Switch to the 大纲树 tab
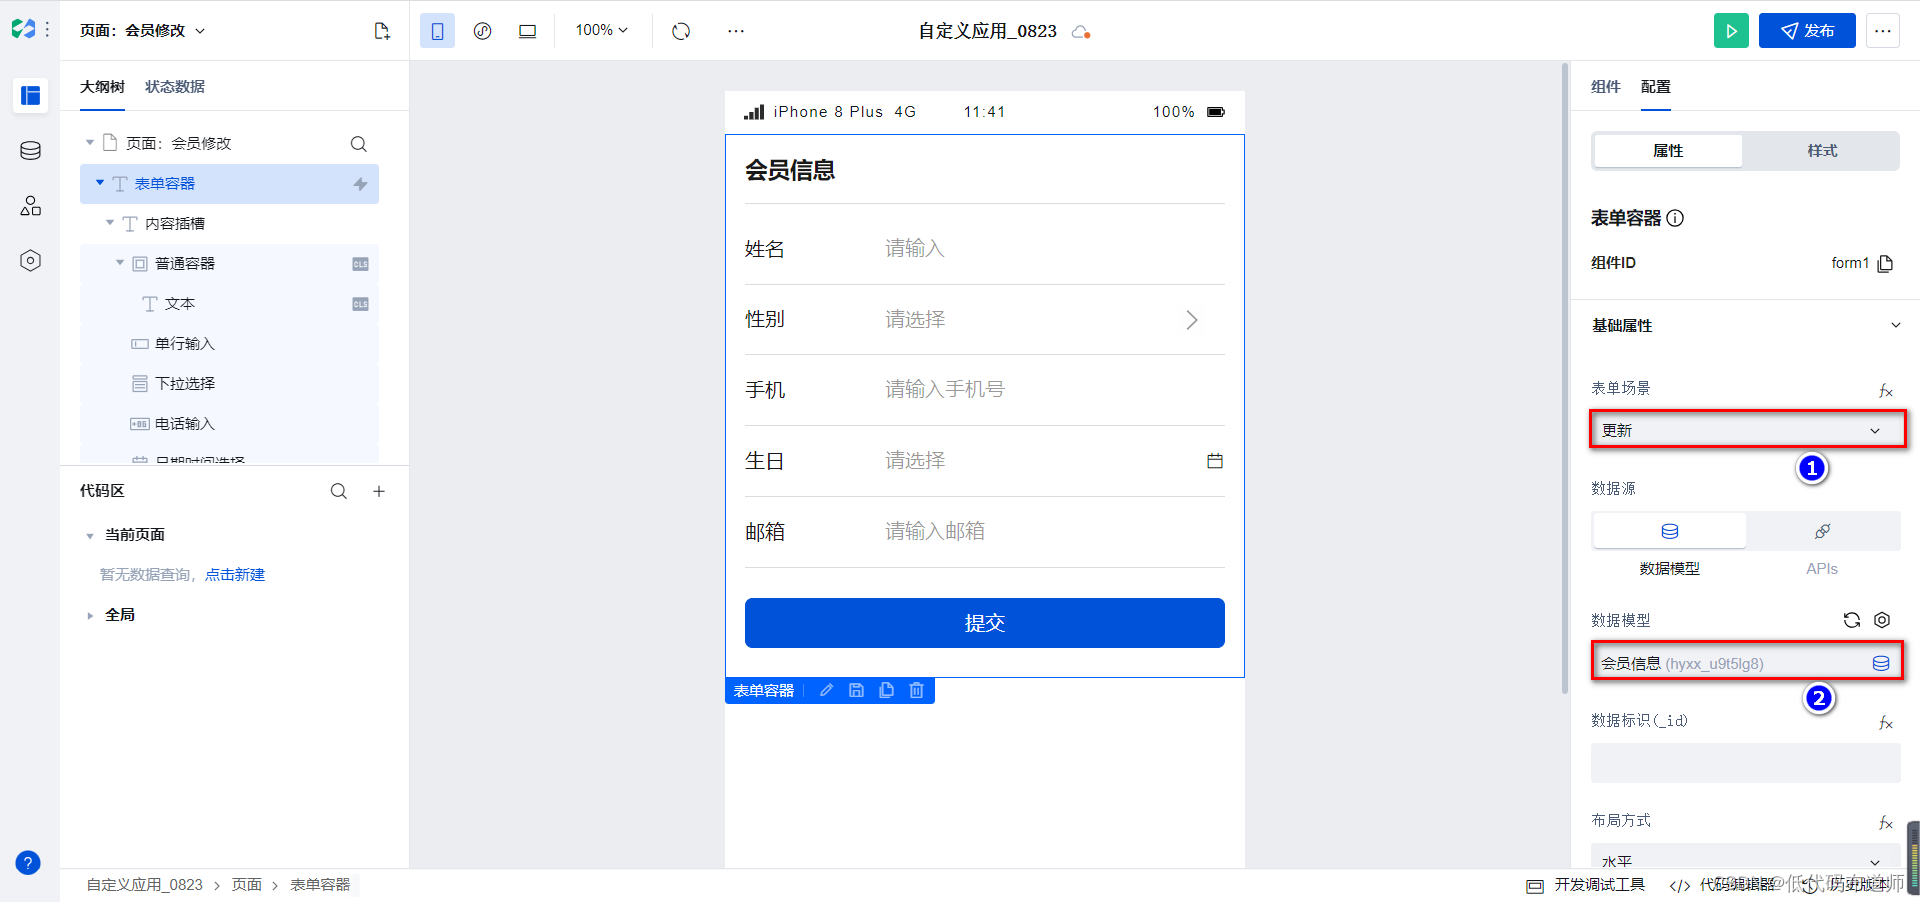 point(102,87)
